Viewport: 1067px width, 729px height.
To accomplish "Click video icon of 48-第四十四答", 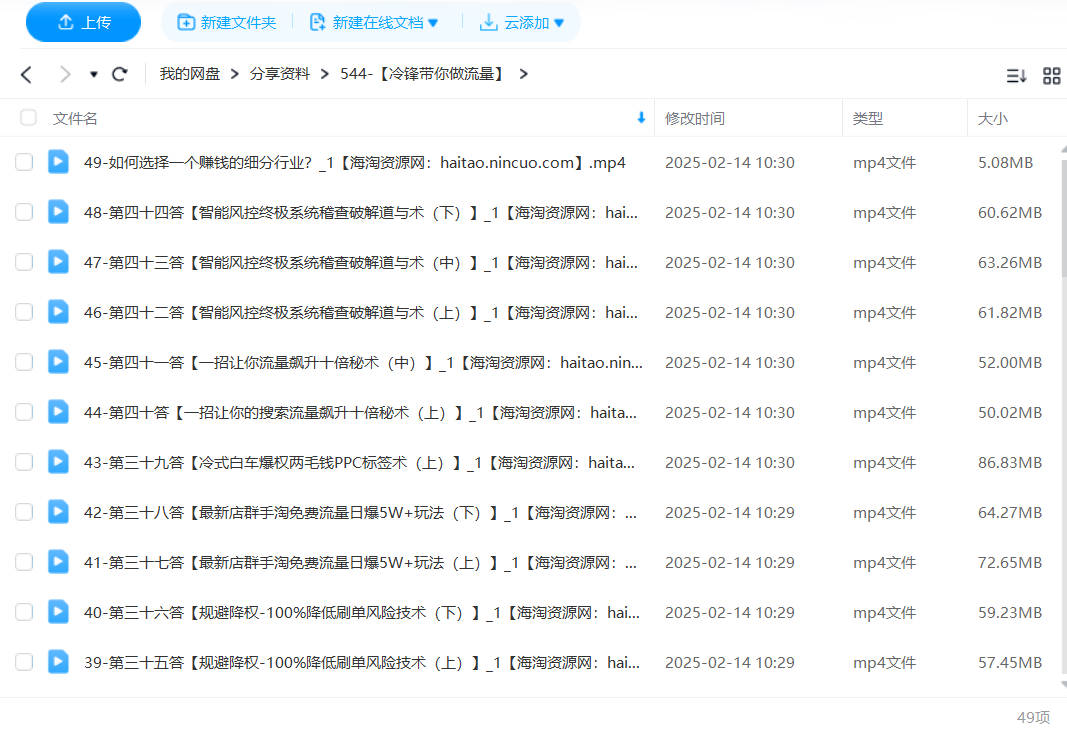I will click(x=59, y=212).
